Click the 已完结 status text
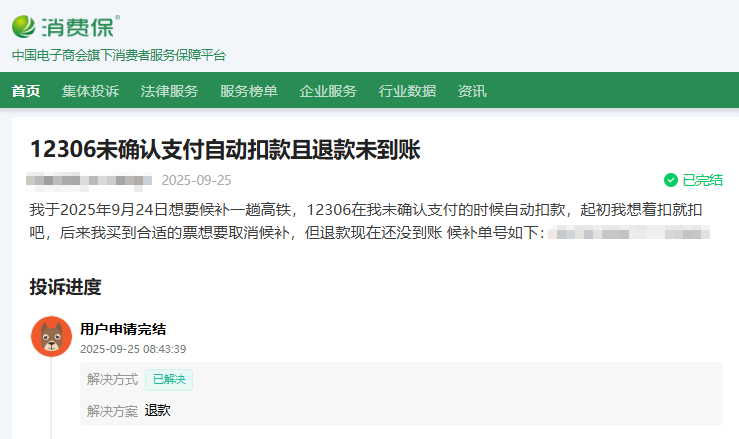The width and height of the screenshot is (739, 439). click(x=703, y=180)
